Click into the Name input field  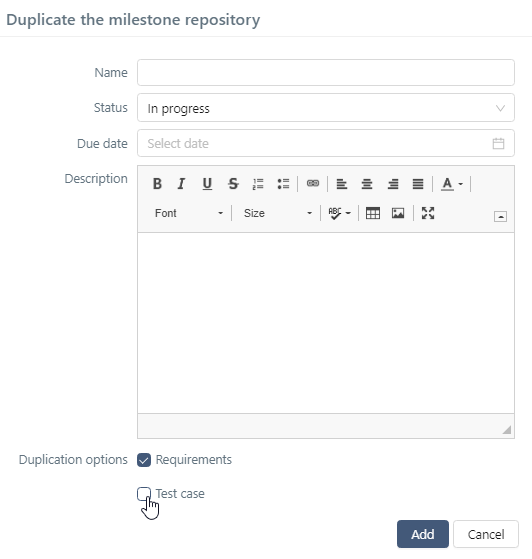(x=326, y=73)
